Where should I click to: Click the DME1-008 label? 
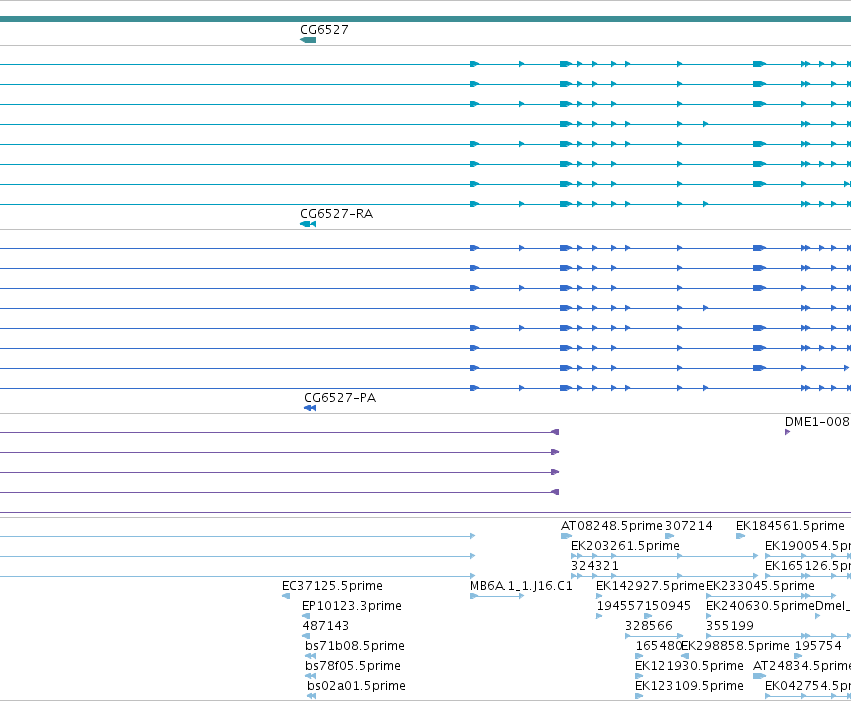pyautogui.click(x=817, y=422)
